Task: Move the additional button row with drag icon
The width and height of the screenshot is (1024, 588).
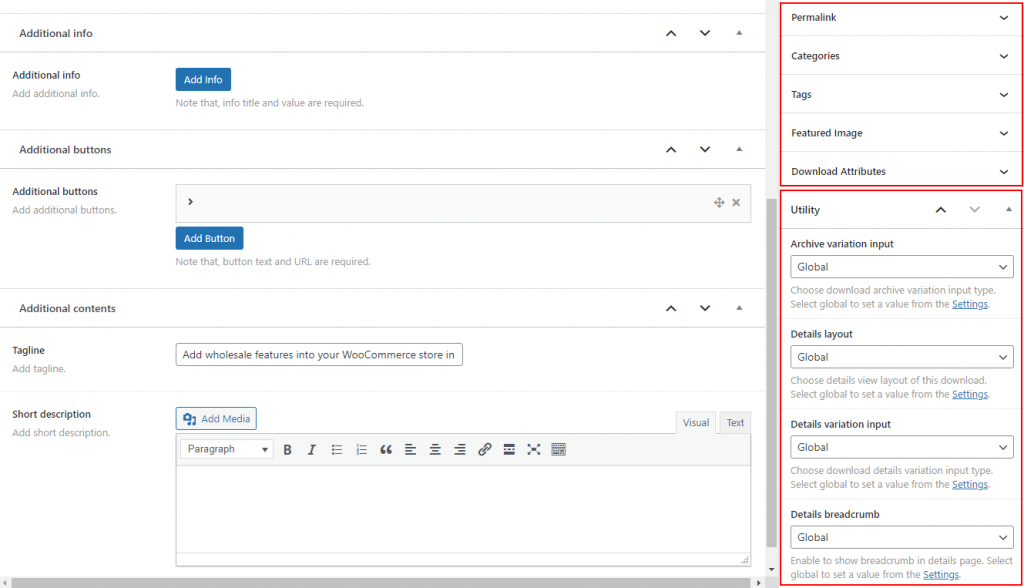Action: pos(719,203)
